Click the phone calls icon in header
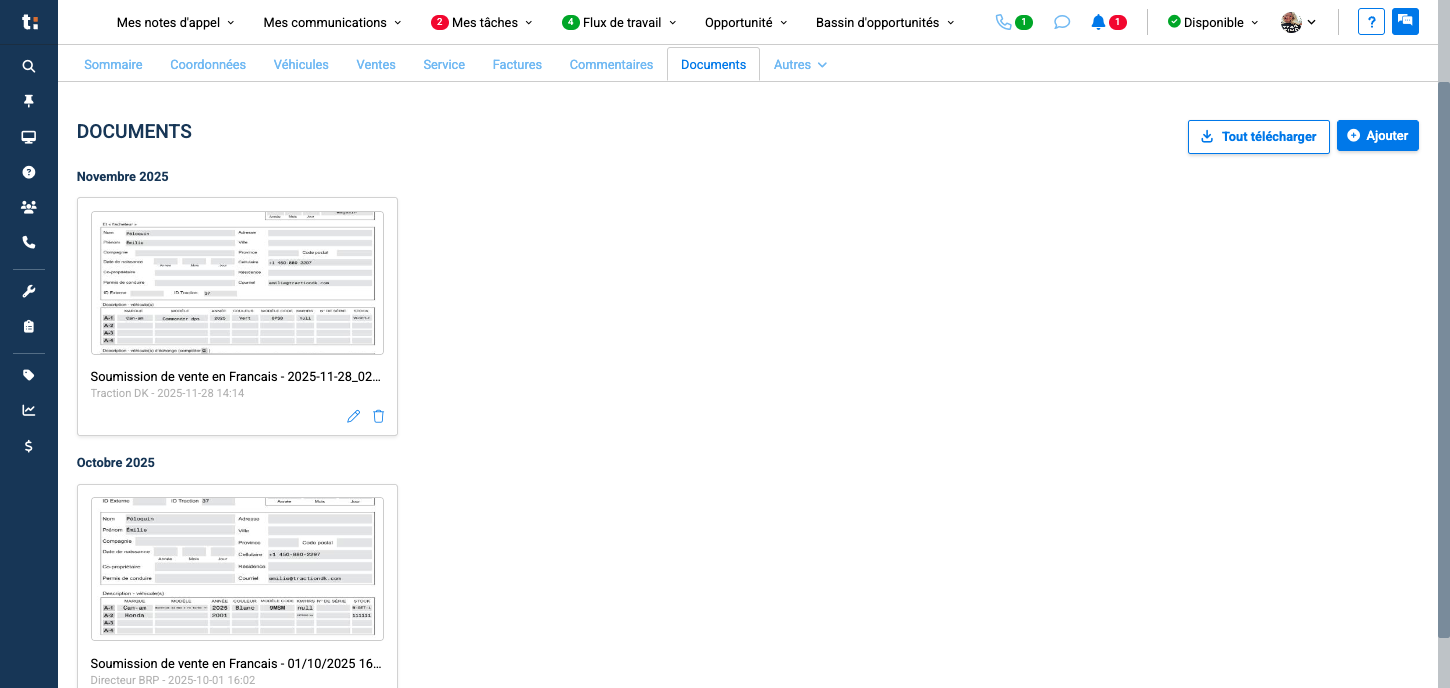Viewport: 1450px width, 688px height. [1004, 22]
